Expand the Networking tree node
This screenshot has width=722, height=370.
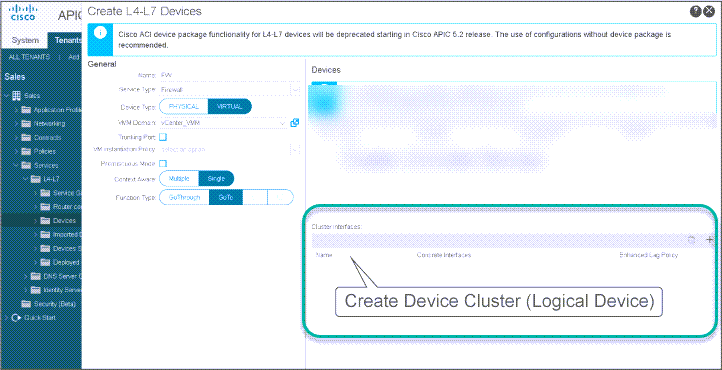17,123
